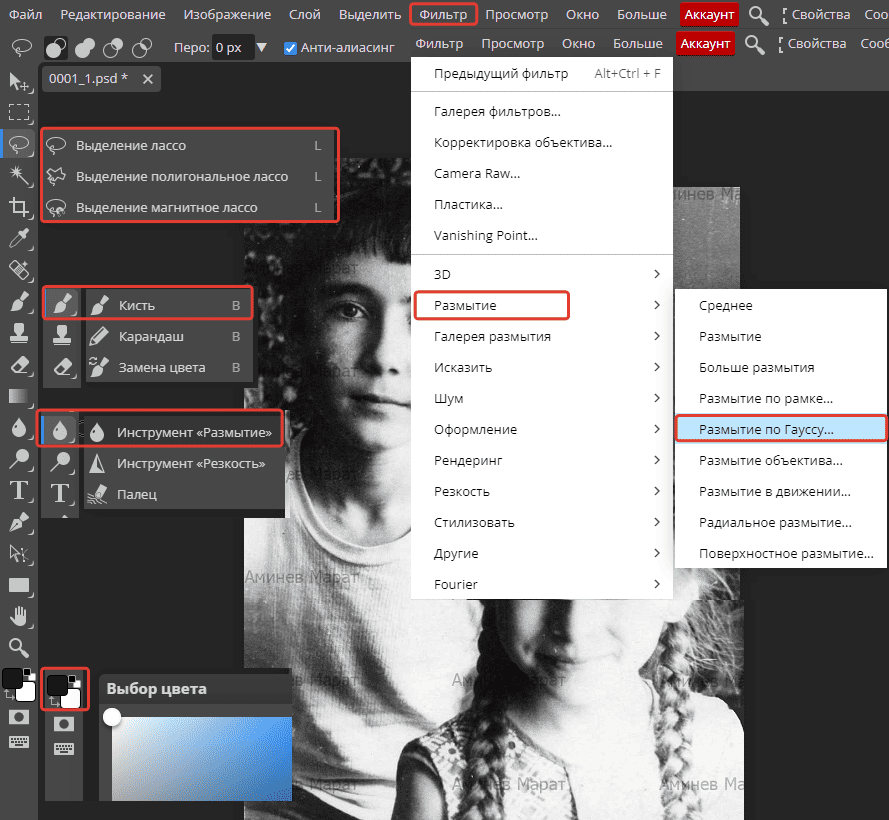889x820 pixels.
Task: Choose Среднее in the blur submenu
Action: click(781, 306)
